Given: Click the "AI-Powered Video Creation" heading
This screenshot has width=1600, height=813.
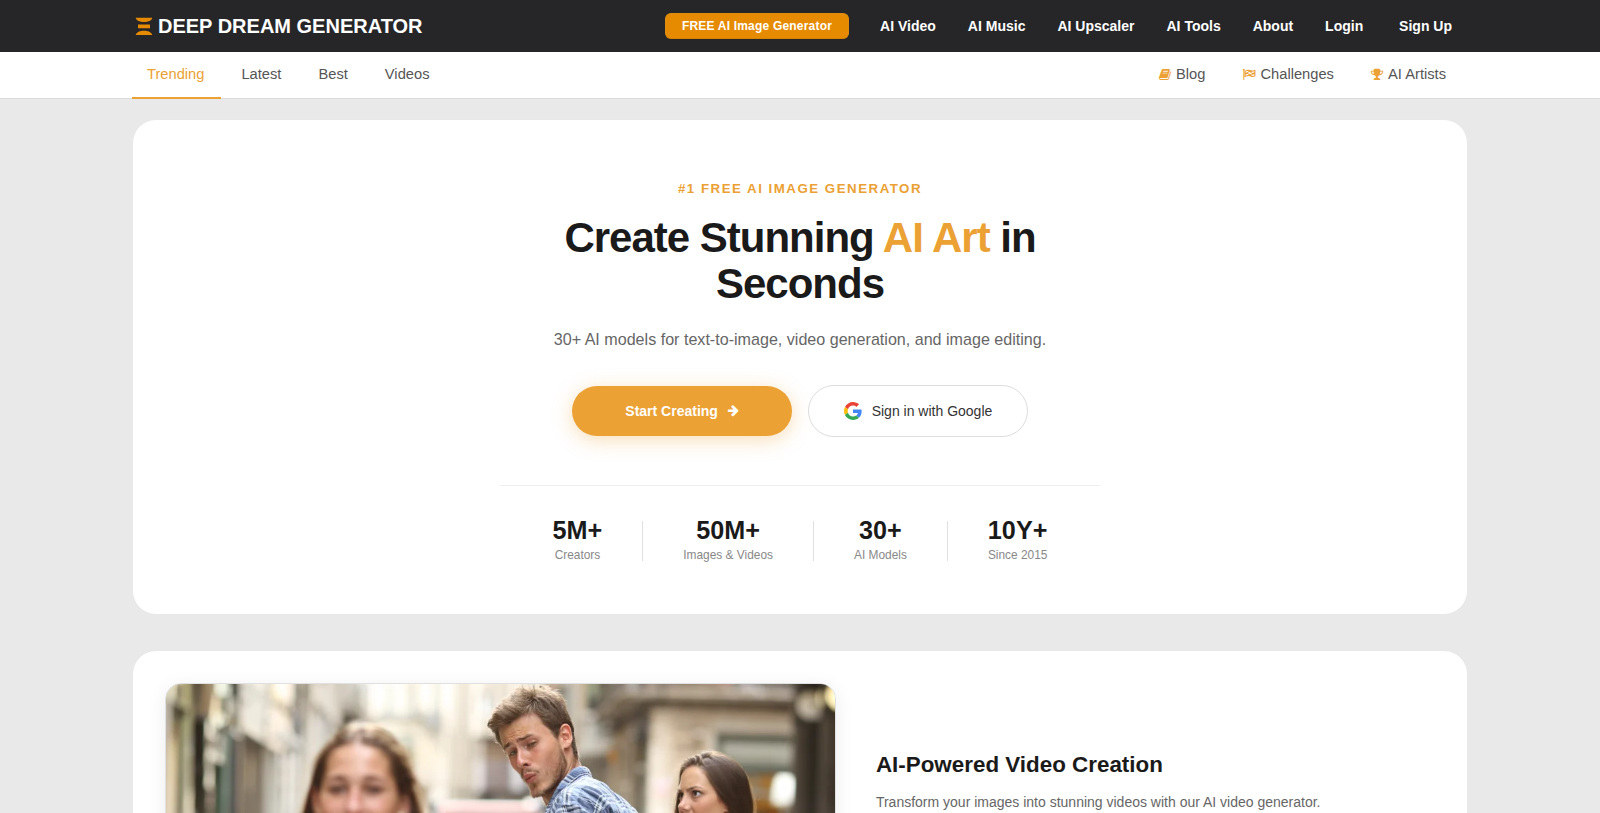Looking at the screenshot, I should (x=1019, y=765).
